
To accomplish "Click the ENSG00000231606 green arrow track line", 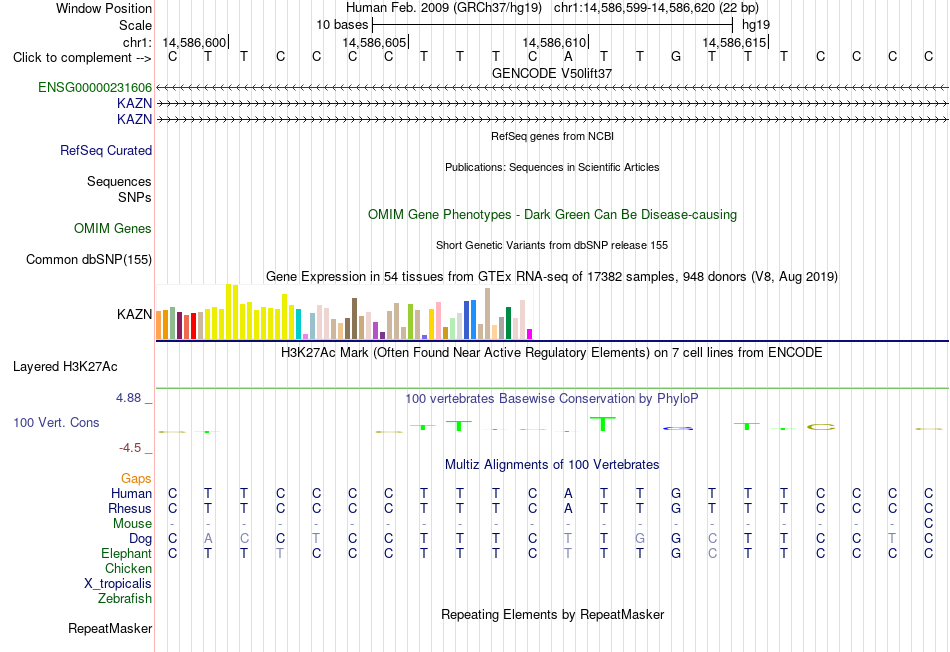I will [552, 88].
